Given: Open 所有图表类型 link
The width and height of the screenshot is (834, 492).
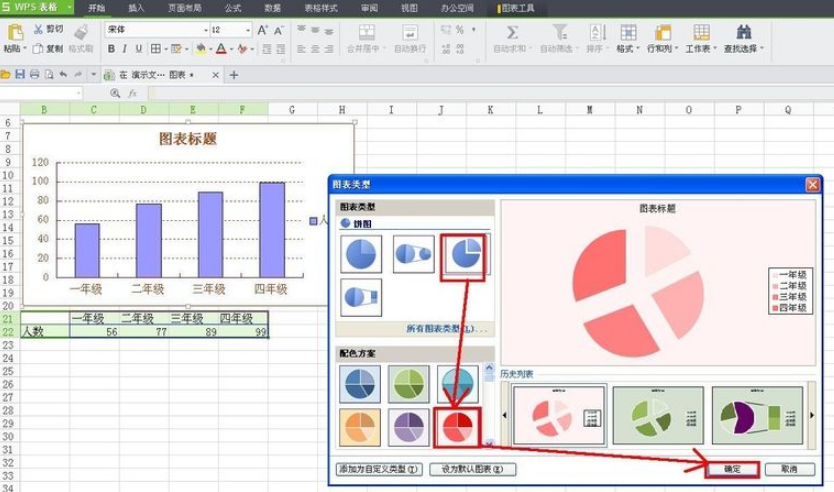Looking at the screenshot, I should (446, 329).
